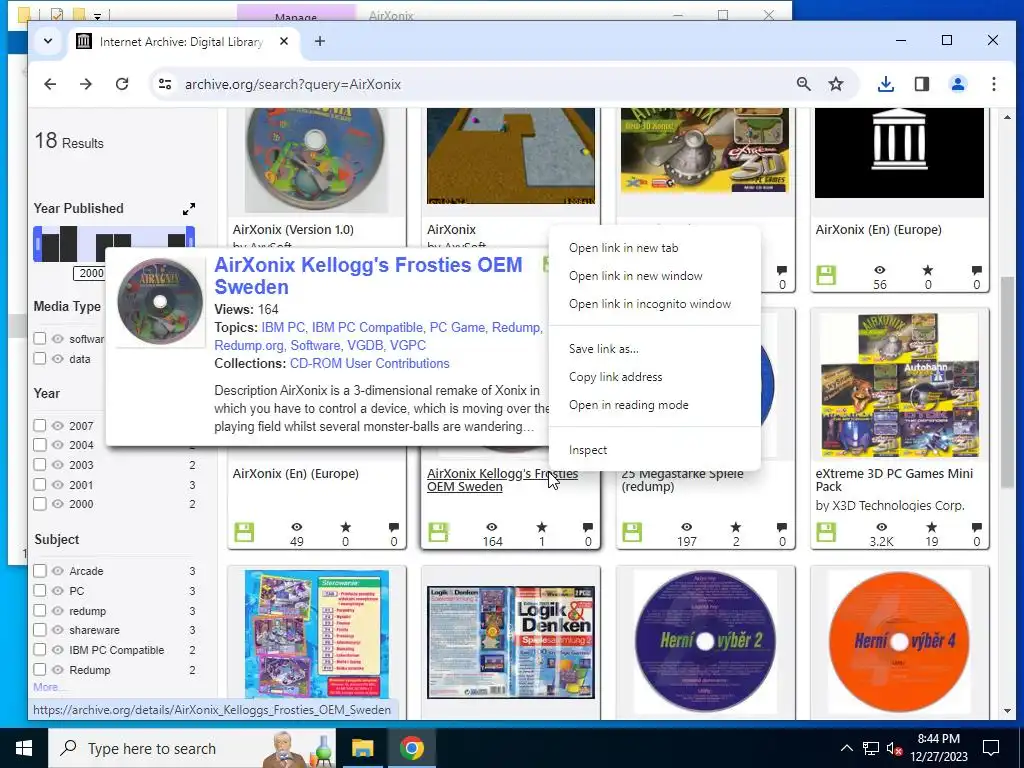The image size is (1024, 768).
Task: Open the AirXonix (Version 1.0) item
Action: (x=293, y=230)
